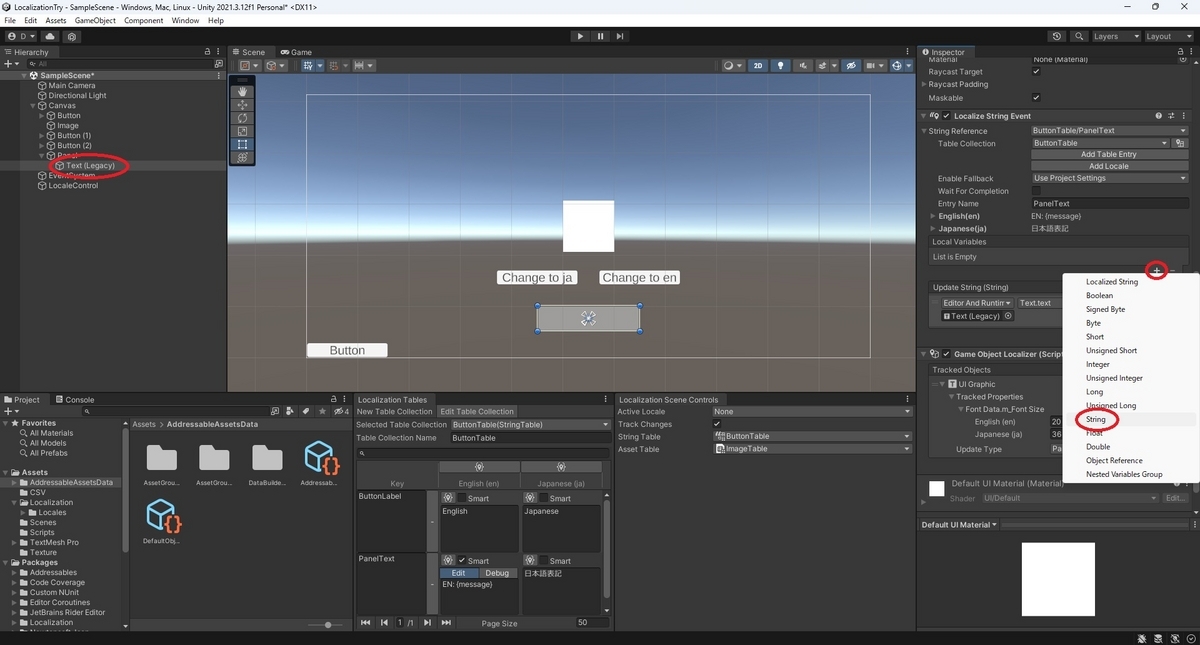Expand Button (1) in the Hierarchy
Viewport: 1200px width, 645px height.
42,136
